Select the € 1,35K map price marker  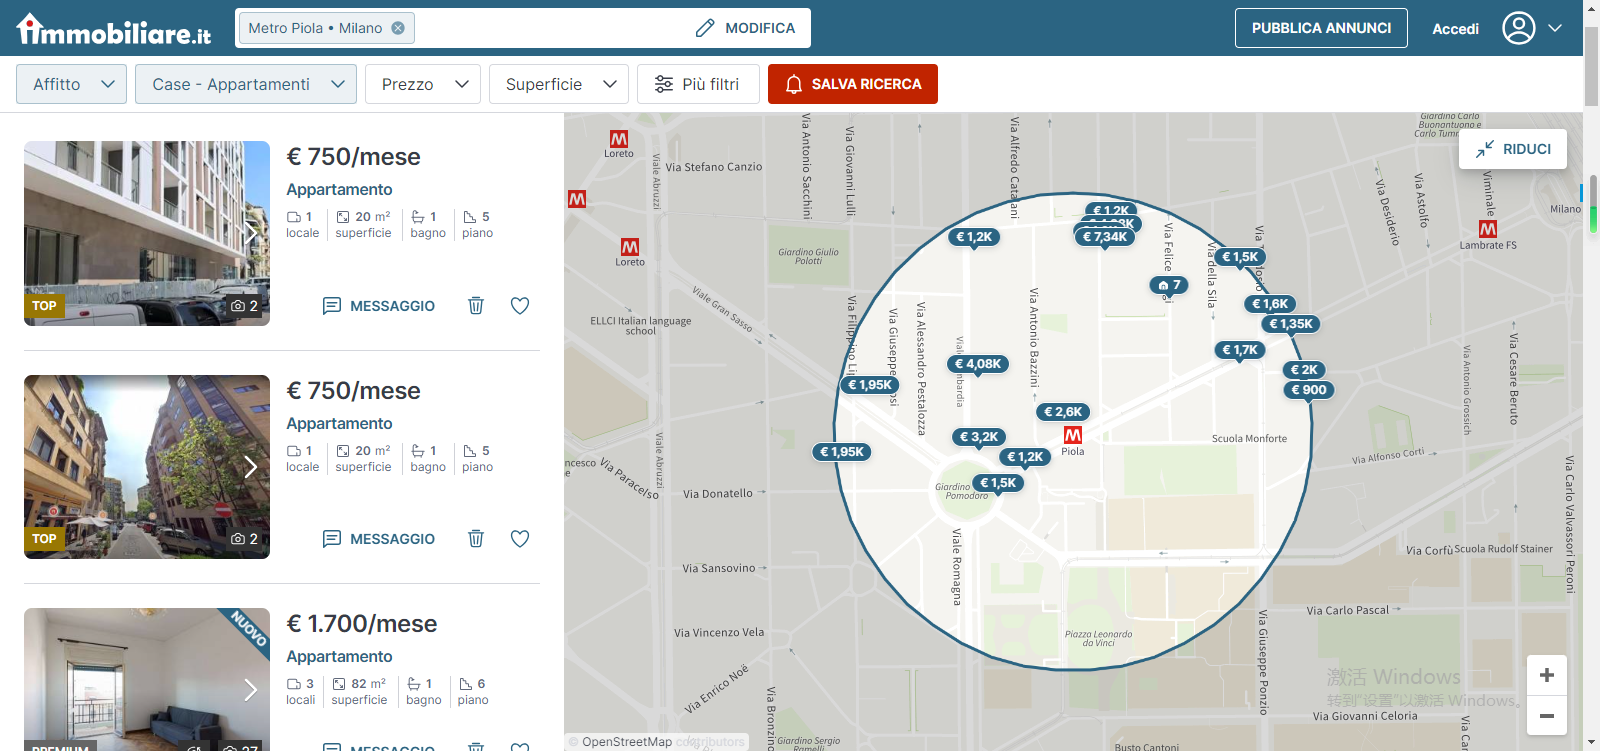pos(1291,324)
